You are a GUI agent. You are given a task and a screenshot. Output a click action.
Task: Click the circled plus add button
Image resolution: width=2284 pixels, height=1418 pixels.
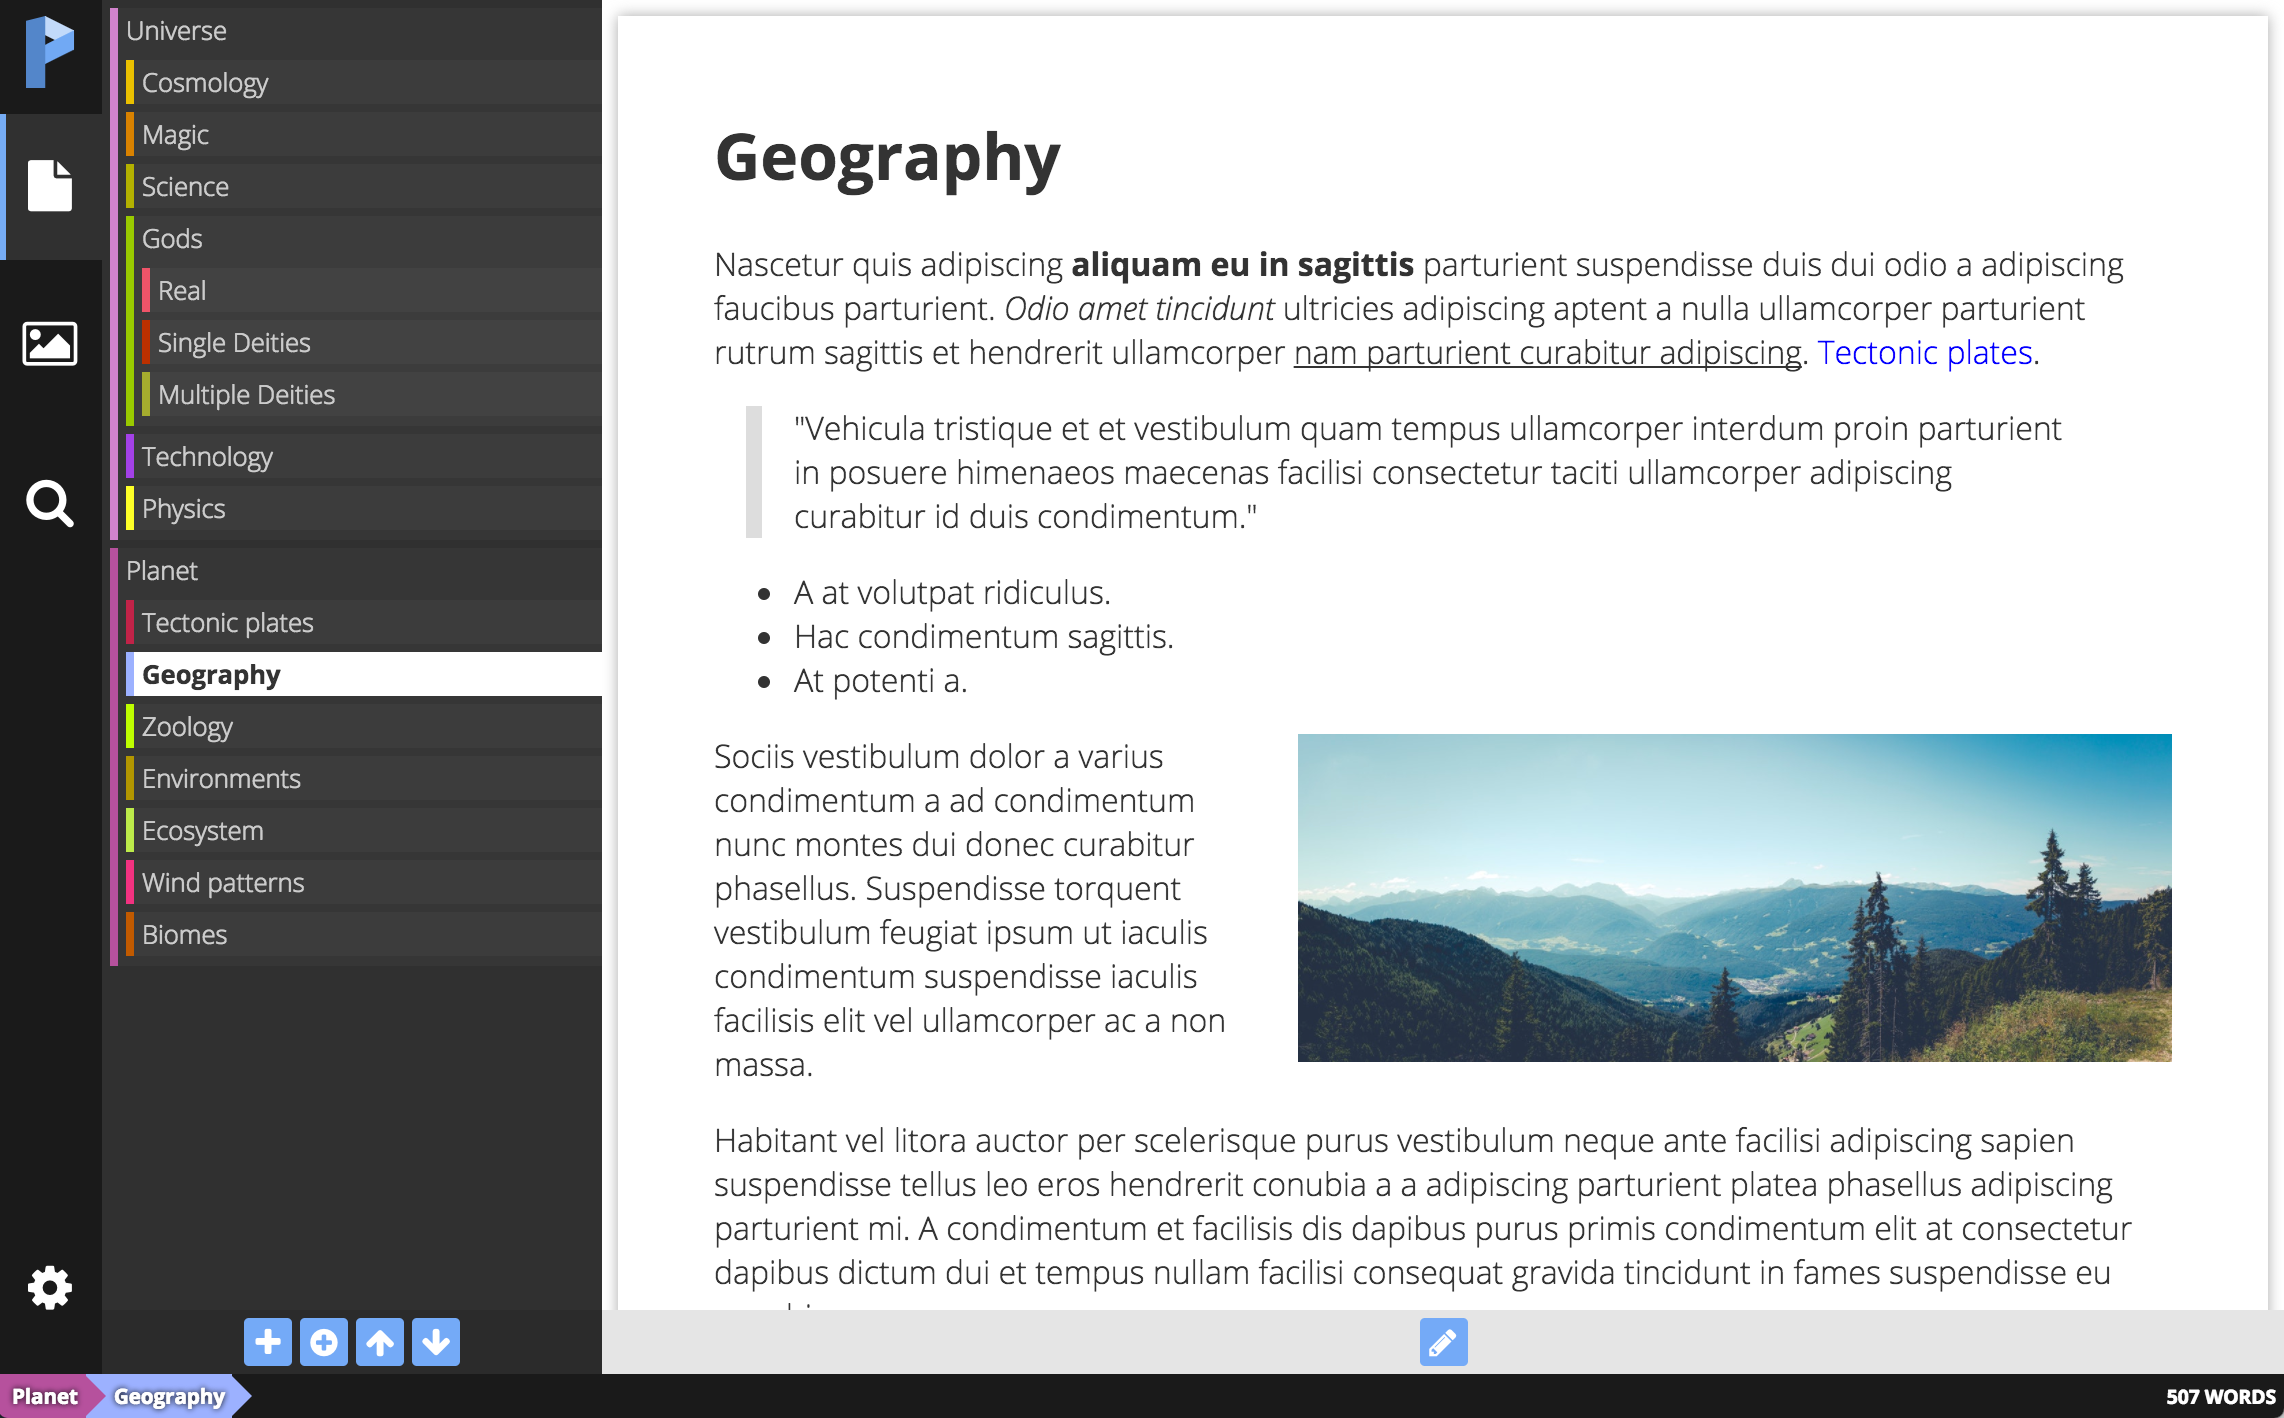pos(324,1342)
